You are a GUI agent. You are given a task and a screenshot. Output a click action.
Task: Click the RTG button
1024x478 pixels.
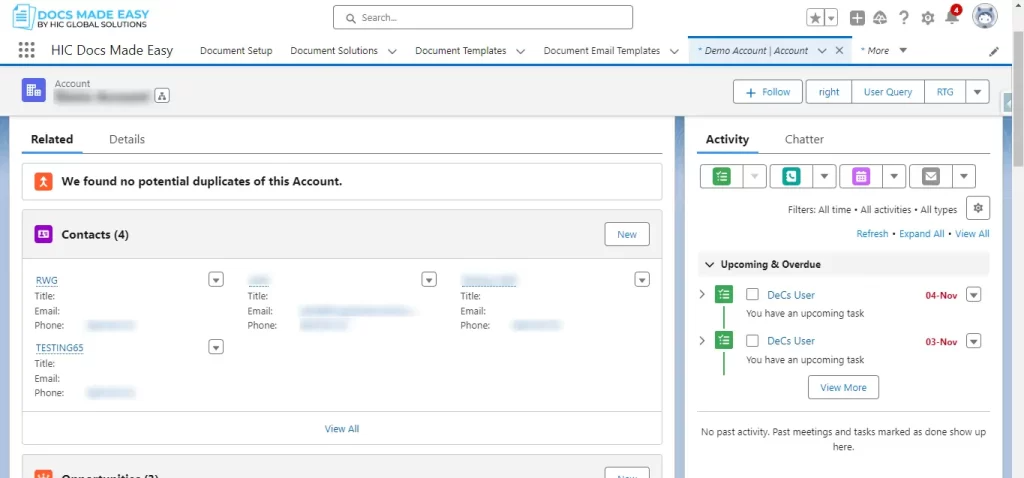pyautogui.click(x=945, y=92)
